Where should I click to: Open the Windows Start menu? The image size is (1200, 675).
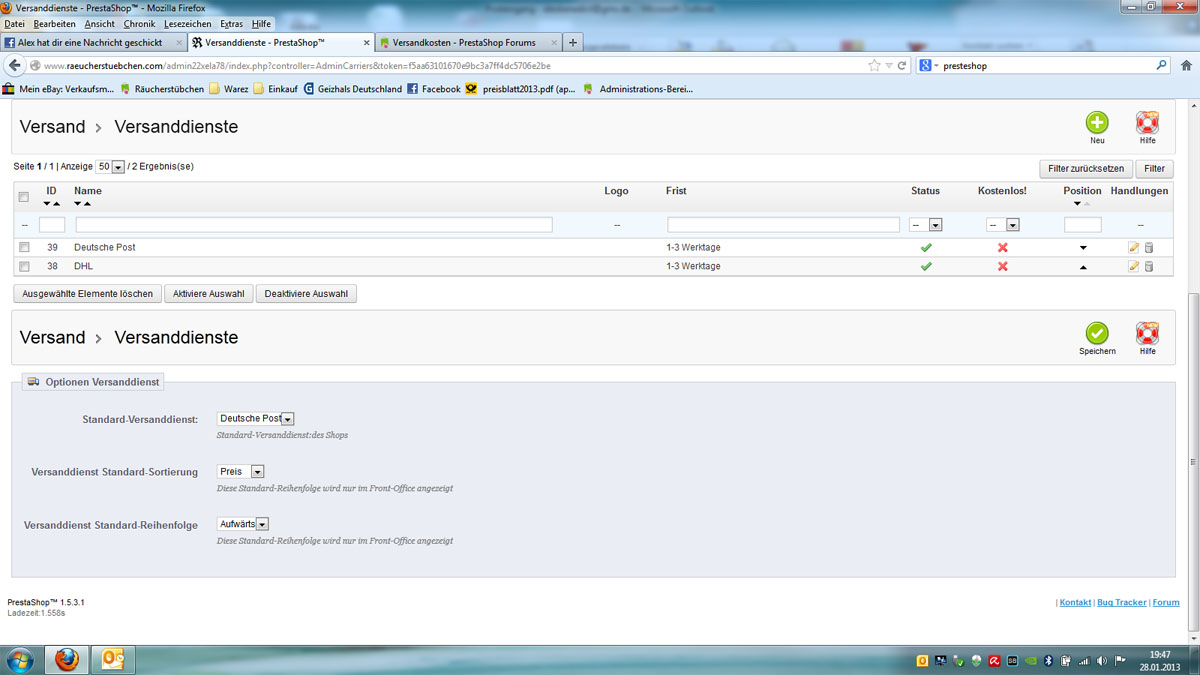pyautogui.click(x=20, y=660)
